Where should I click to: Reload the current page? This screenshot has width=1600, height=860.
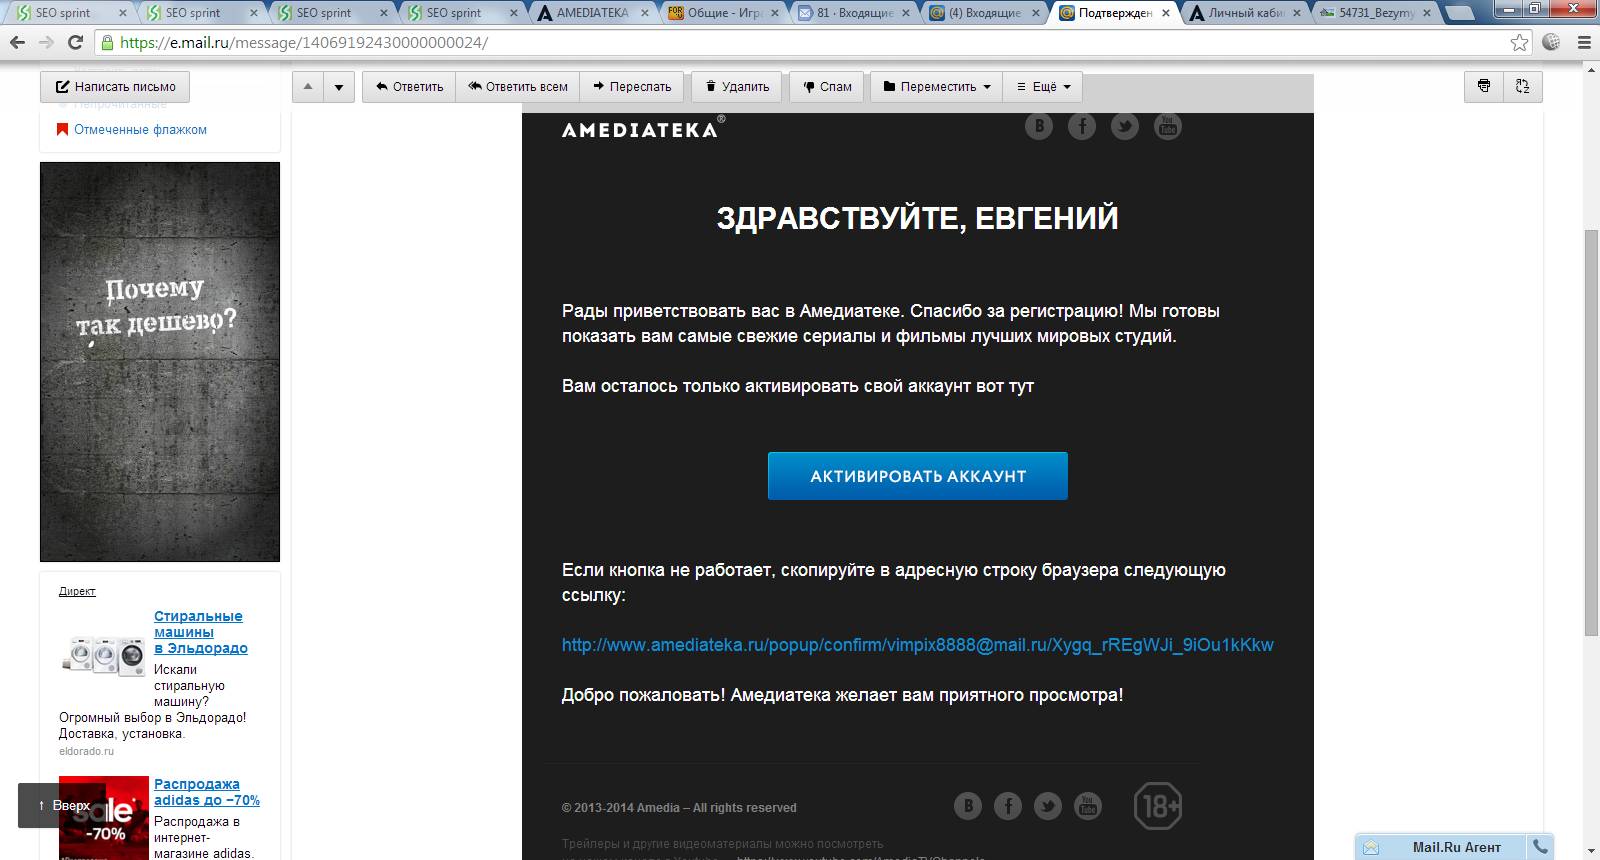pos(75,42)
